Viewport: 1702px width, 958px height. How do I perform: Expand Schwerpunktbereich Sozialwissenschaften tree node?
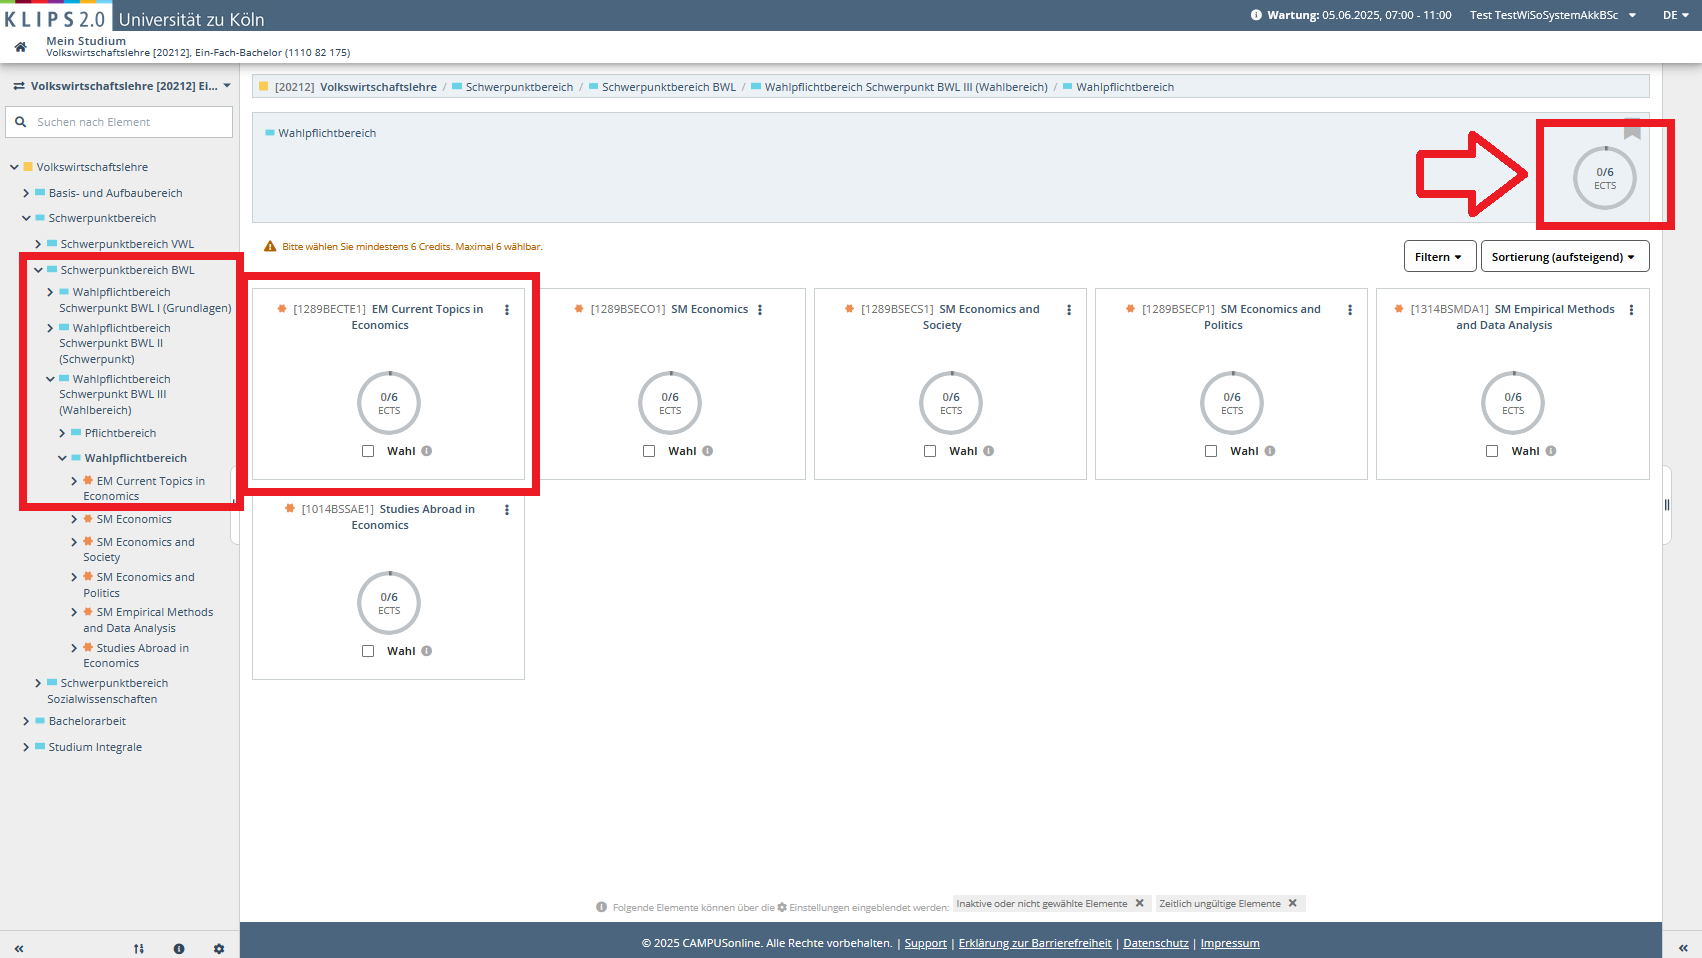[x=38, y=683]
